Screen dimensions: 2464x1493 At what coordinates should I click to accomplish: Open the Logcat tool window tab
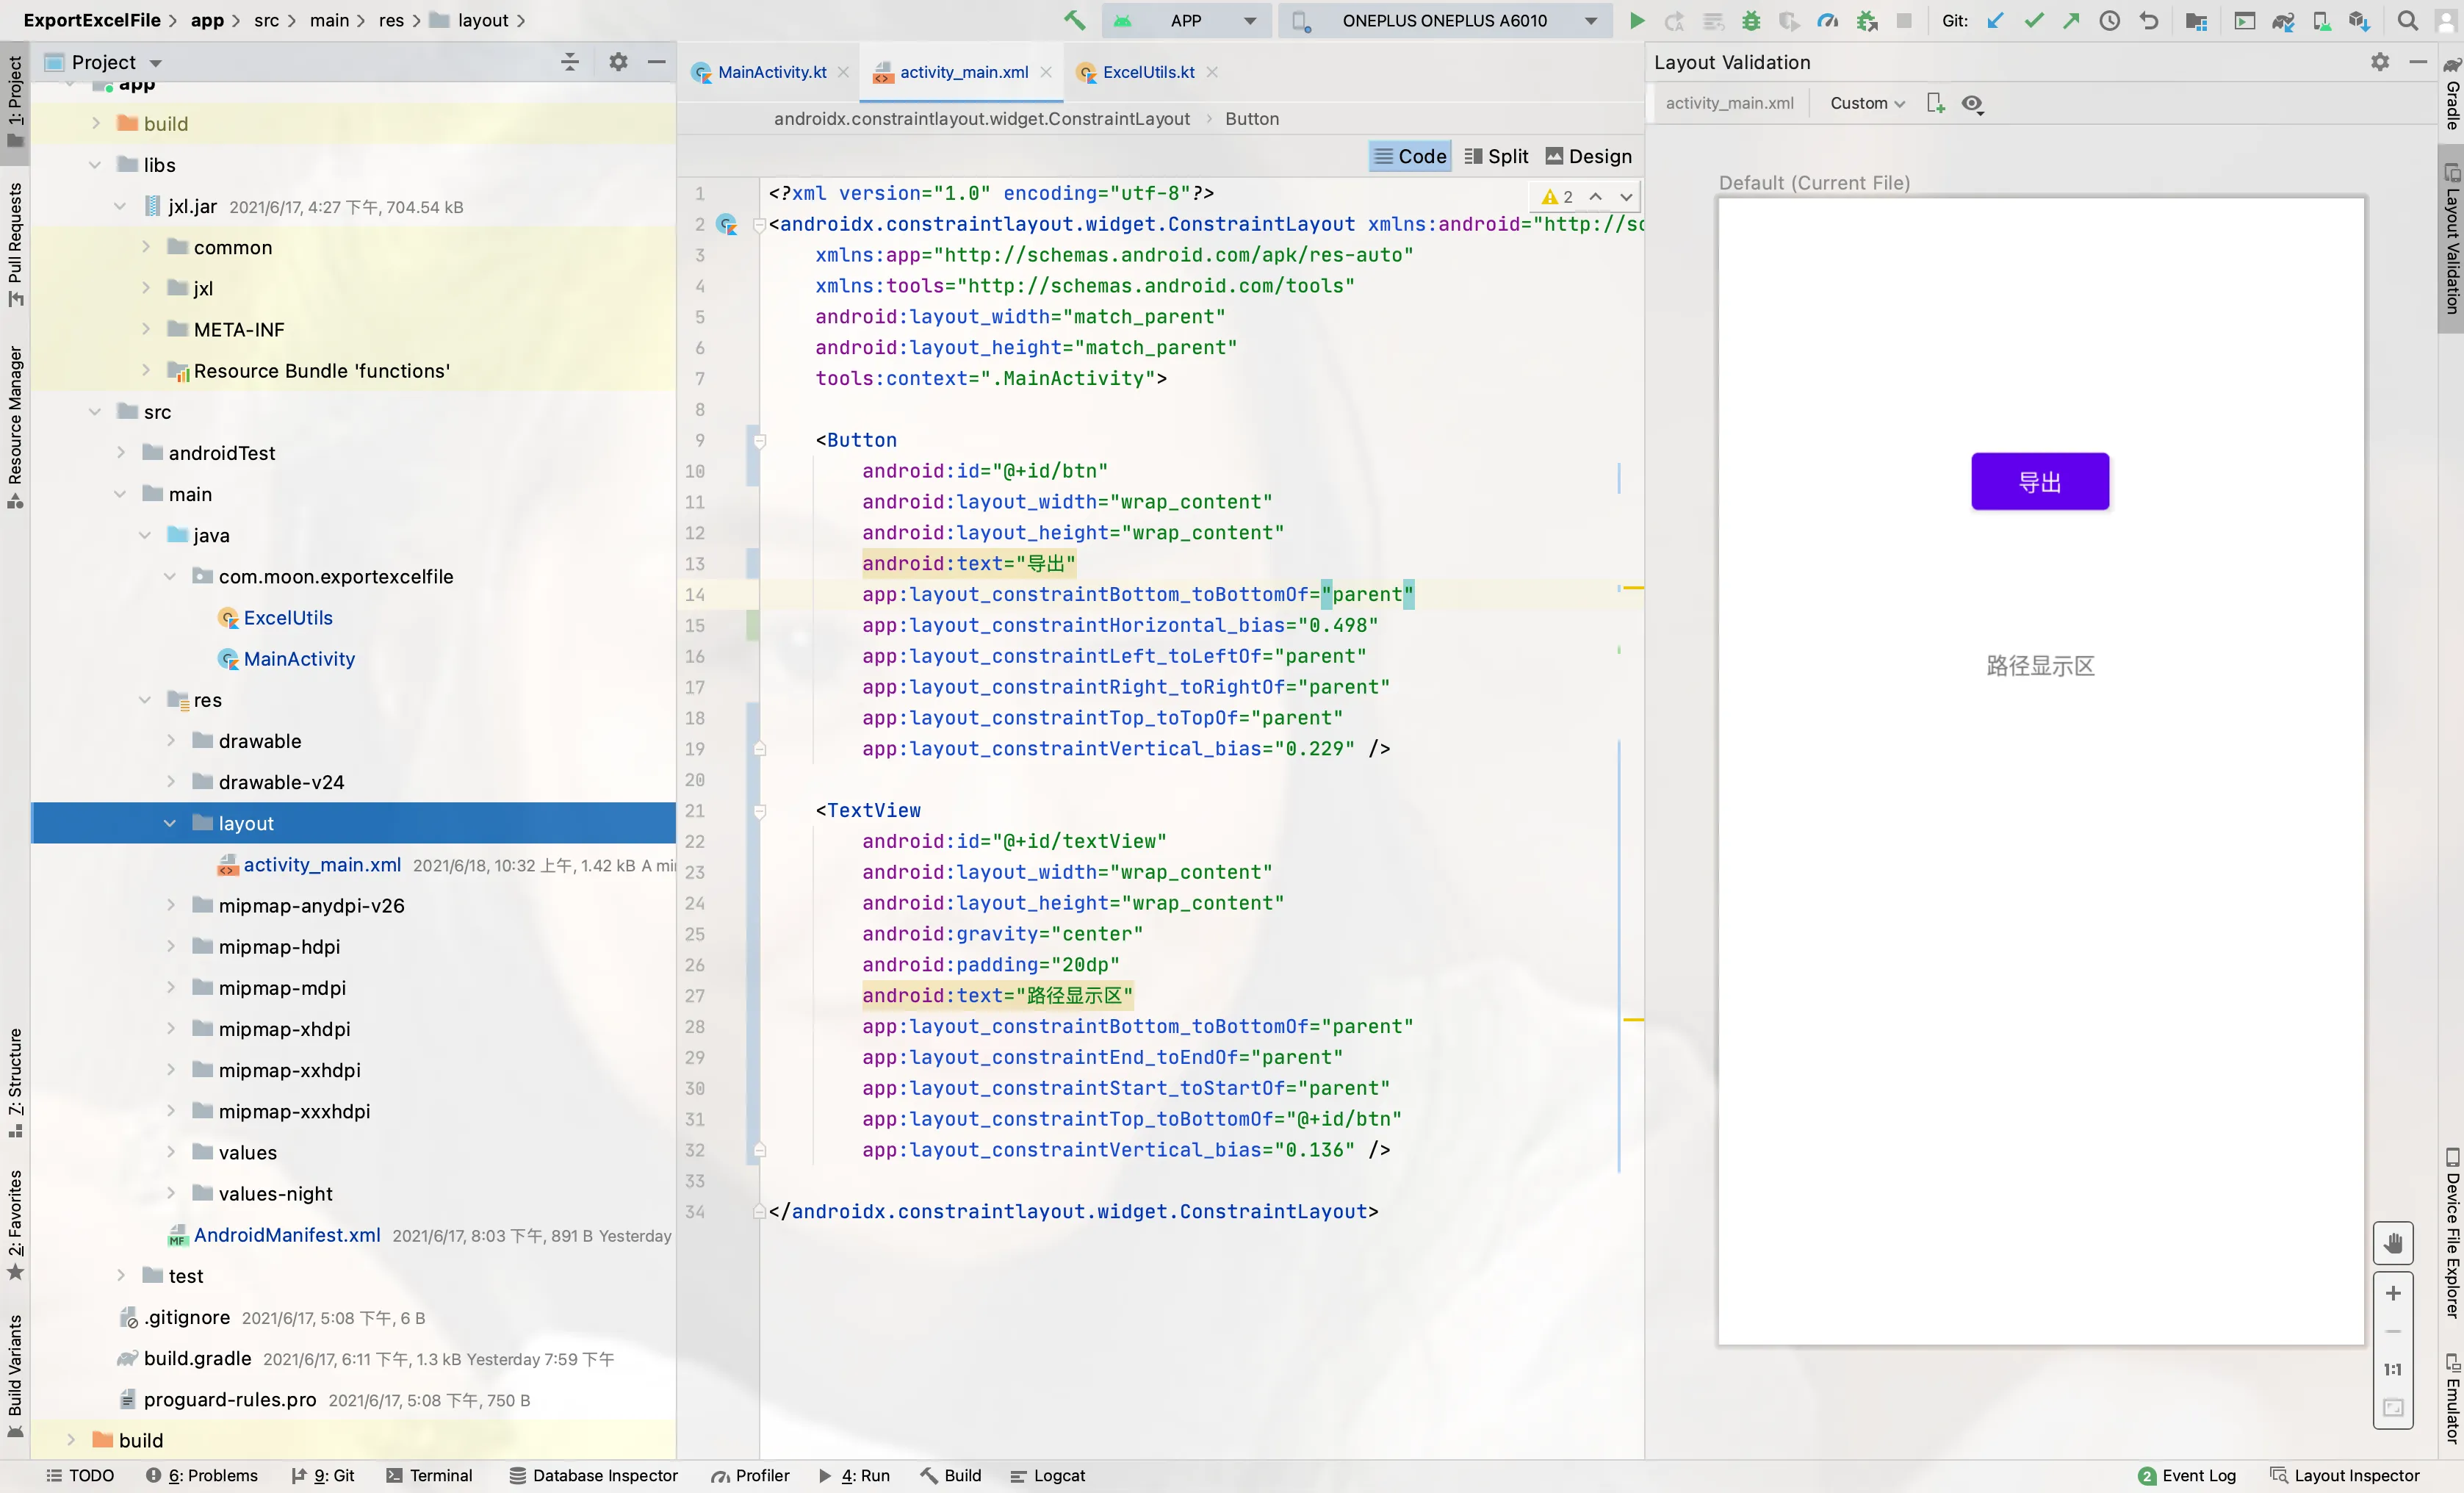(1047, 1475)
